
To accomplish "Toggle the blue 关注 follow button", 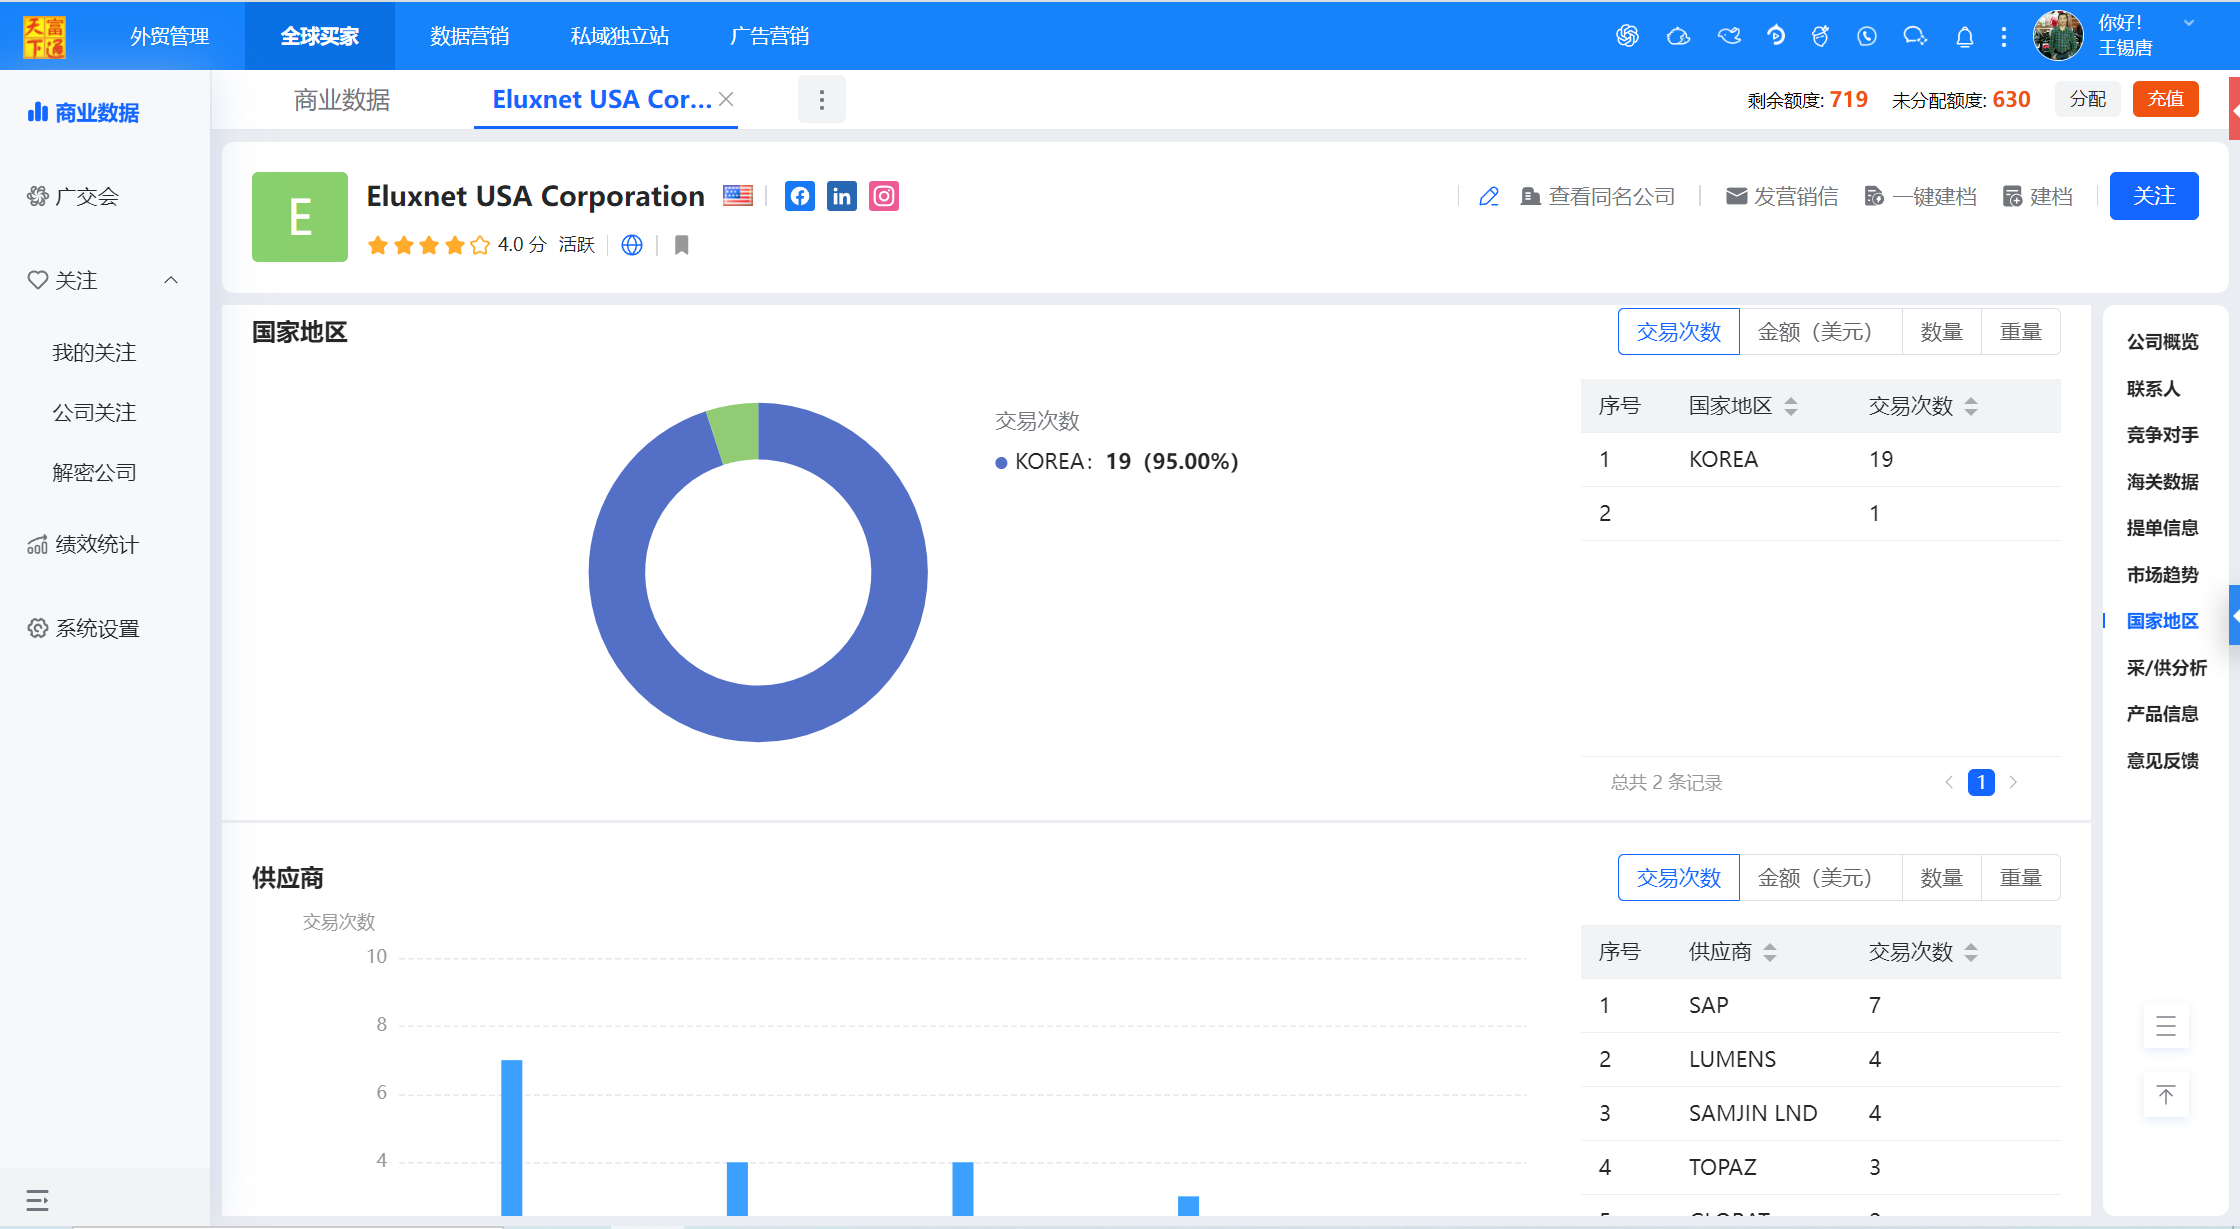I will pyautogui.click(x=2154, y=196).
